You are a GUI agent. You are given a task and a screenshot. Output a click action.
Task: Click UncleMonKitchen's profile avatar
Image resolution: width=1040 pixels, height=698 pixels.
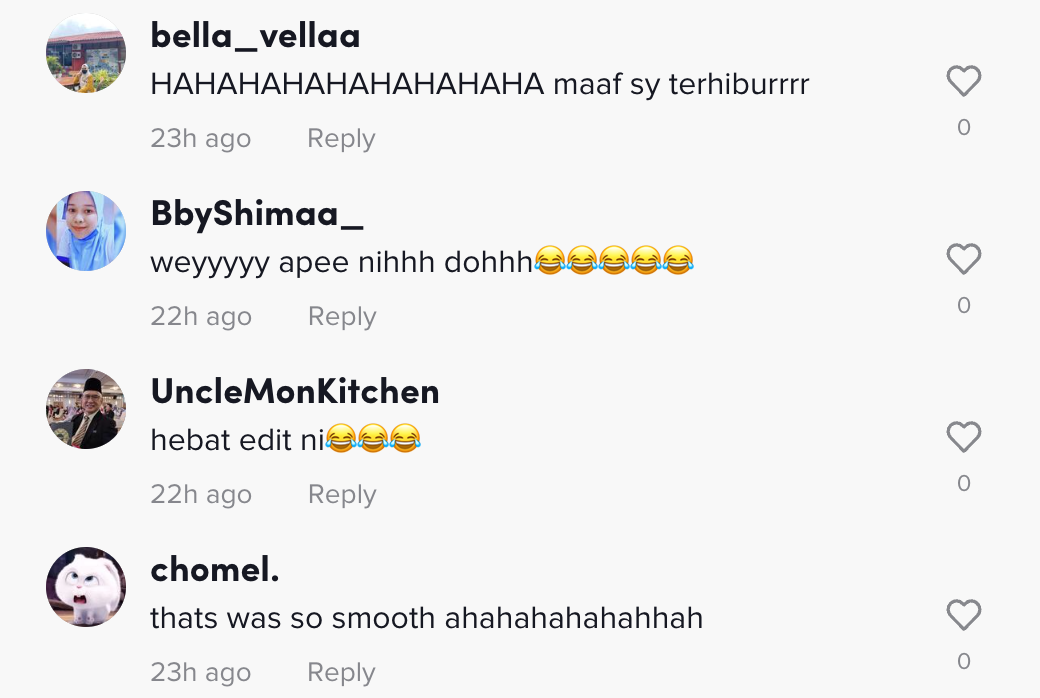coord(86,409)
